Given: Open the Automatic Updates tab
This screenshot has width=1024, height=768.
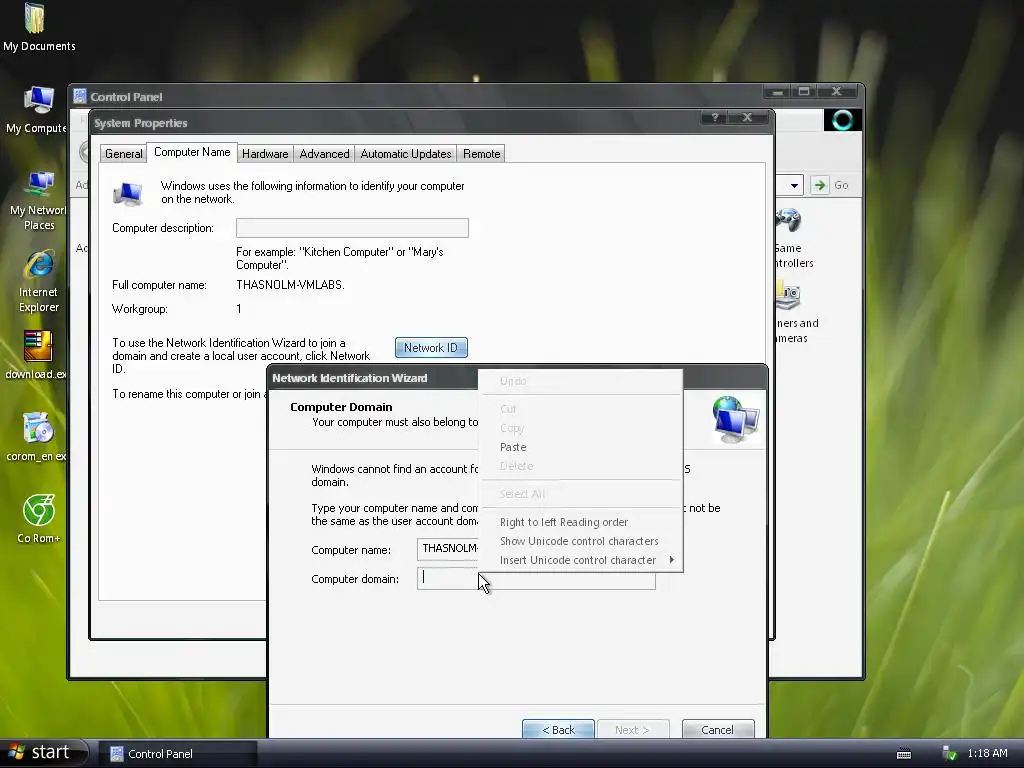Looking at the screenshot, I should tap(406, 153).
